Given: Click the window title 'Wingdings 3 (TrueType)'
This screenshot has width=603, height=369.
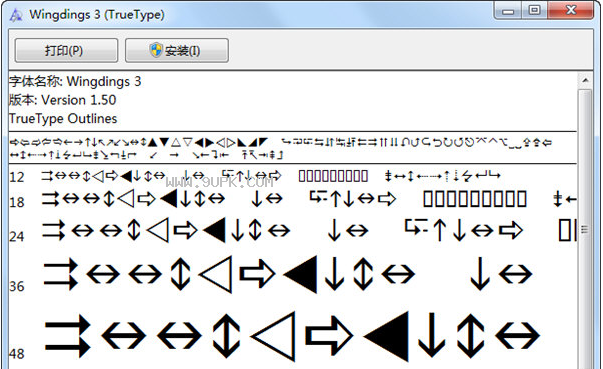Looking at the screenshot, I should coord(97,15).
